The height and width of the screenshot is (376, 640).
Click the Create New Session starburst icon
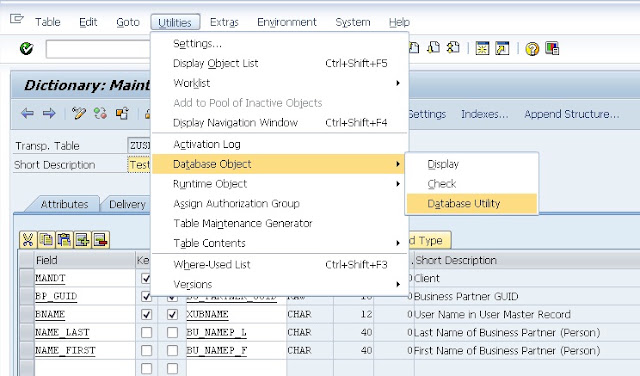482,49
